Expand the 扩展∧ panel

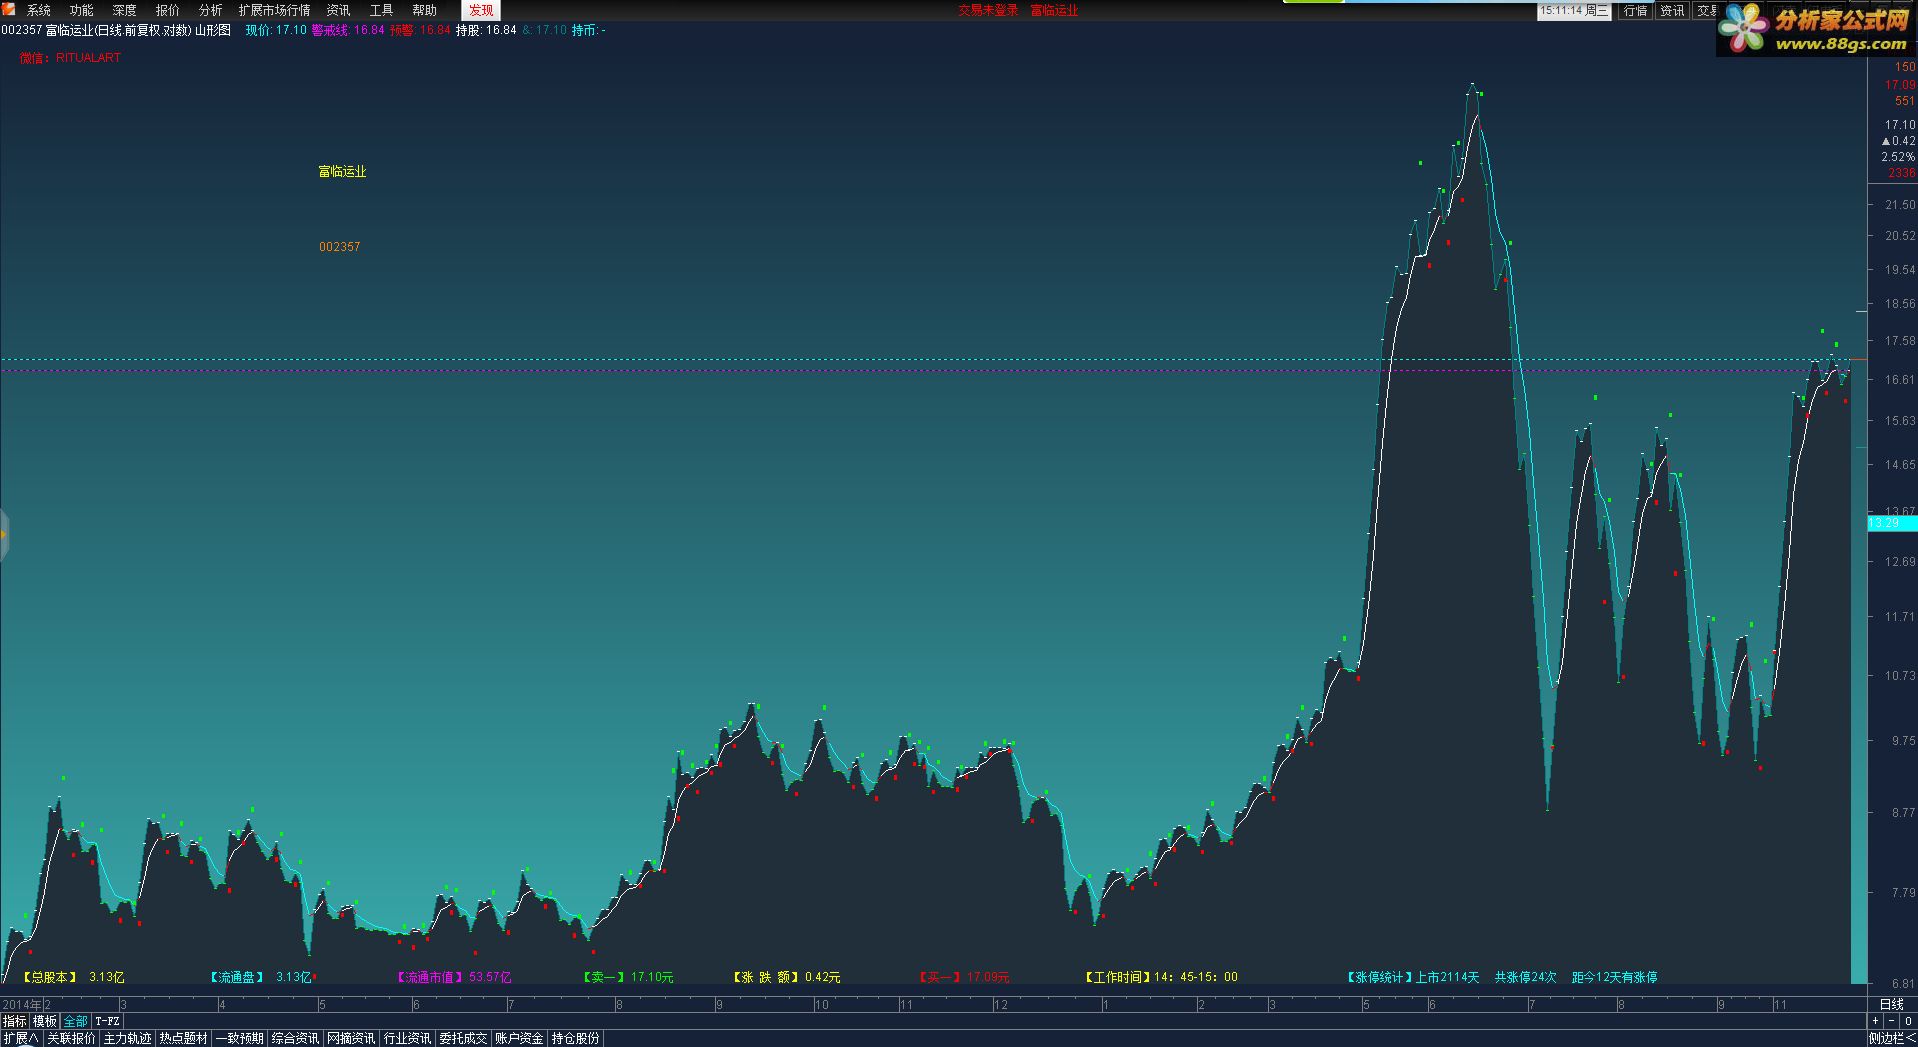coord(20,1039)
